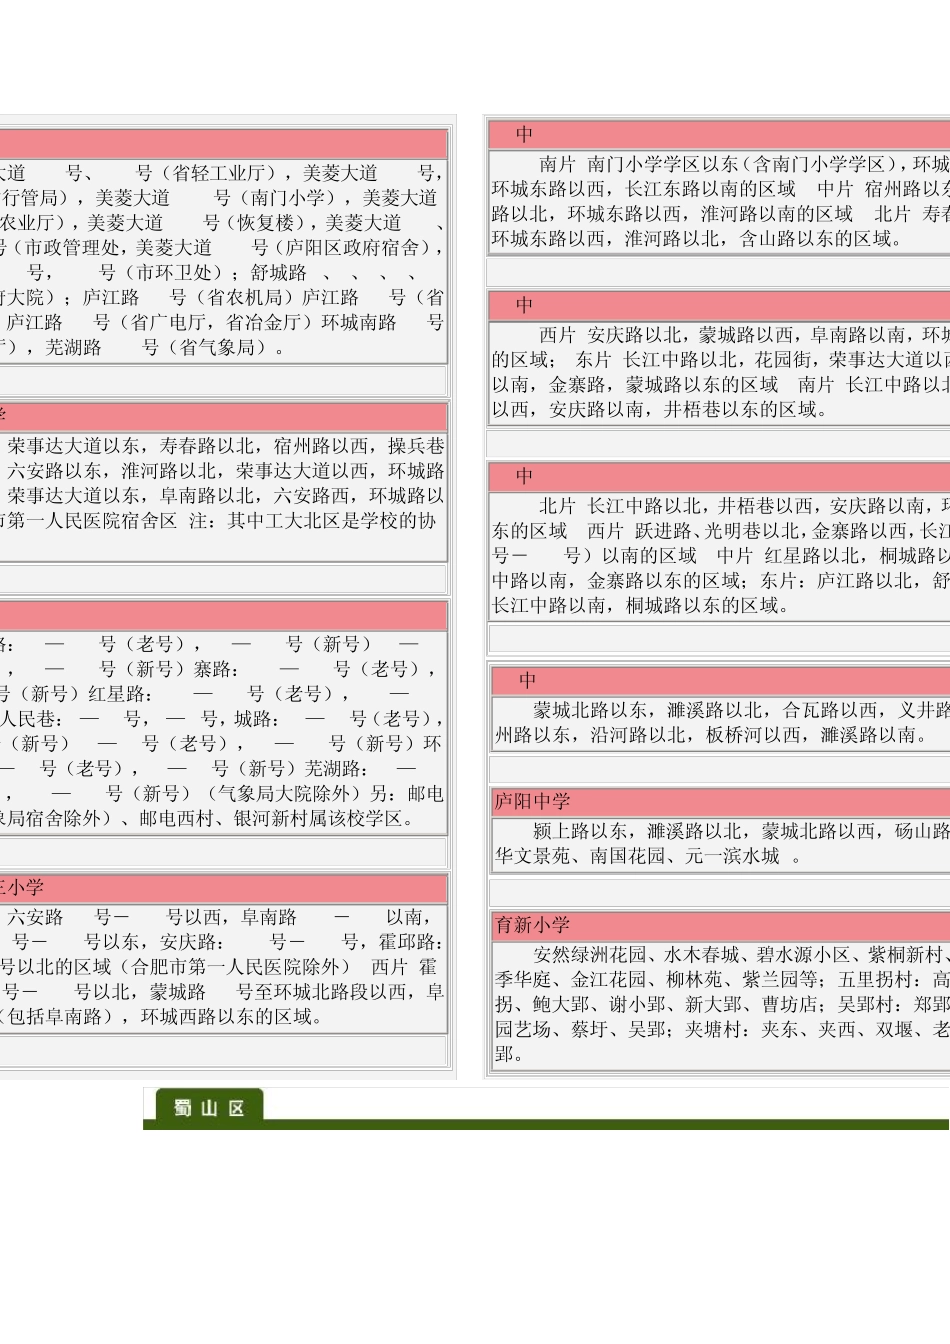Click the line "南片 南门小学学区以东(含南门小学学区)"

(x=743, y=164)
